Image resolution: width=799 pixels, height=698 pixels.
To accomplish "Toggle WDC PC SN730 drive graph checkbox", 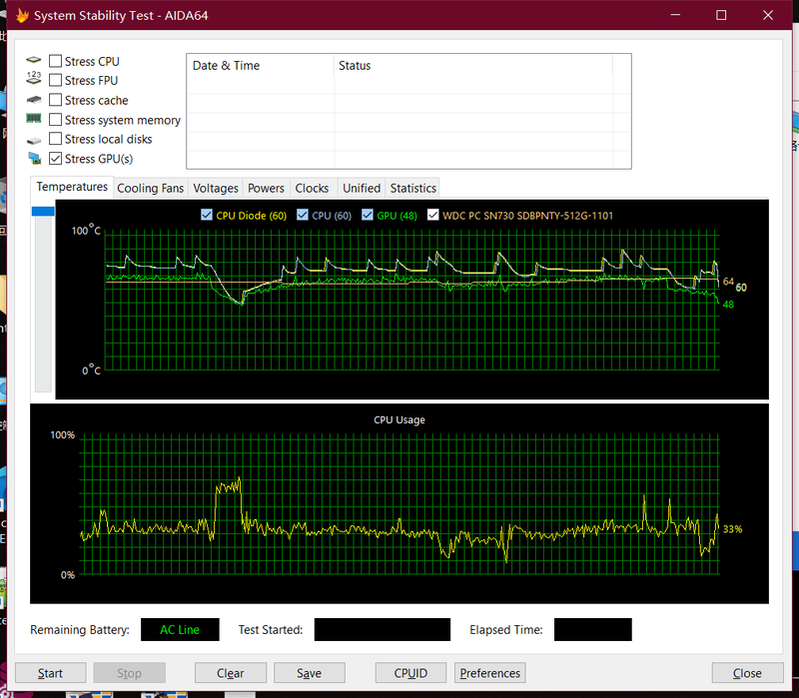I will tap(433, 215).
